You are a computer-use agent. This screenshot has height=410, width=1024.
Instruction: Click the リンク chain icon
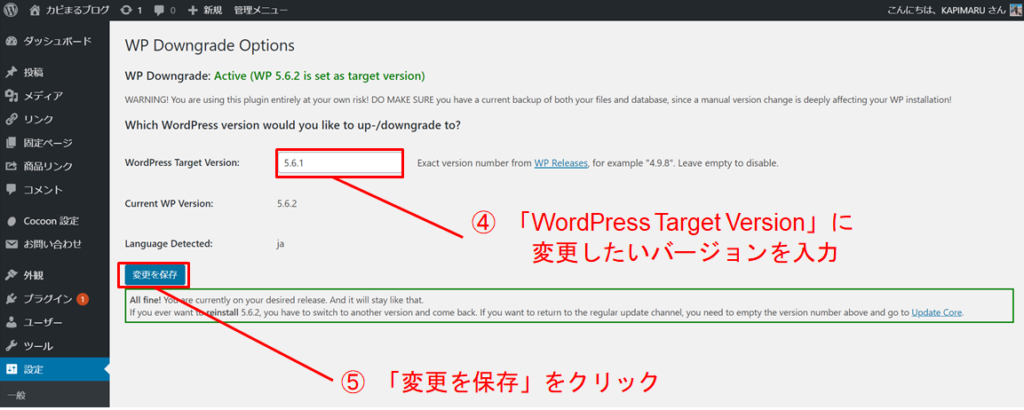point(11,119)
